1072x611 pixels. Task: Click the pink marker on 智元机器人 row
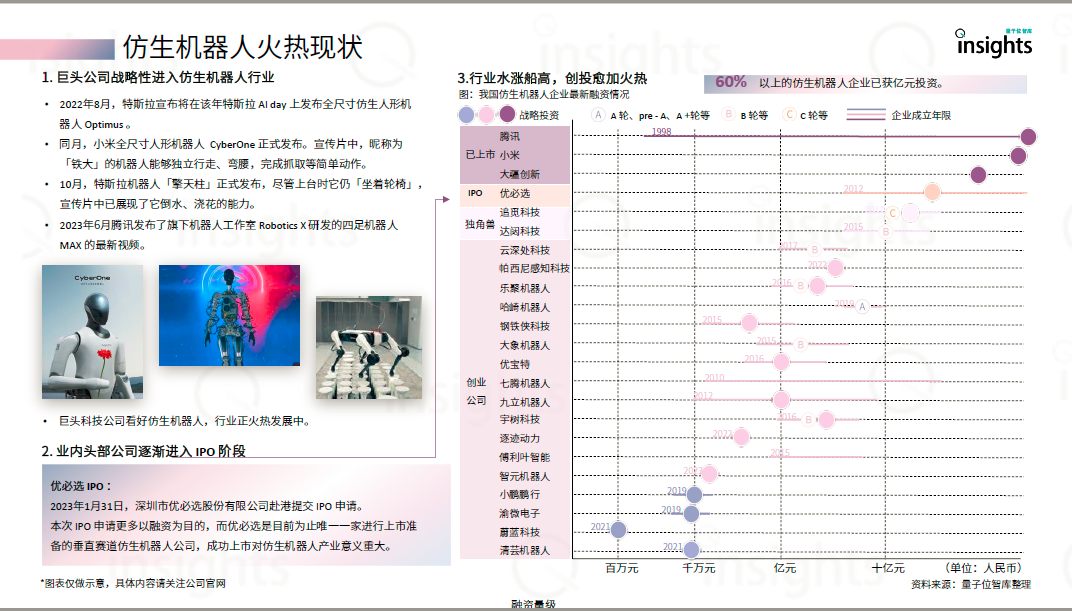pos(709,473)
